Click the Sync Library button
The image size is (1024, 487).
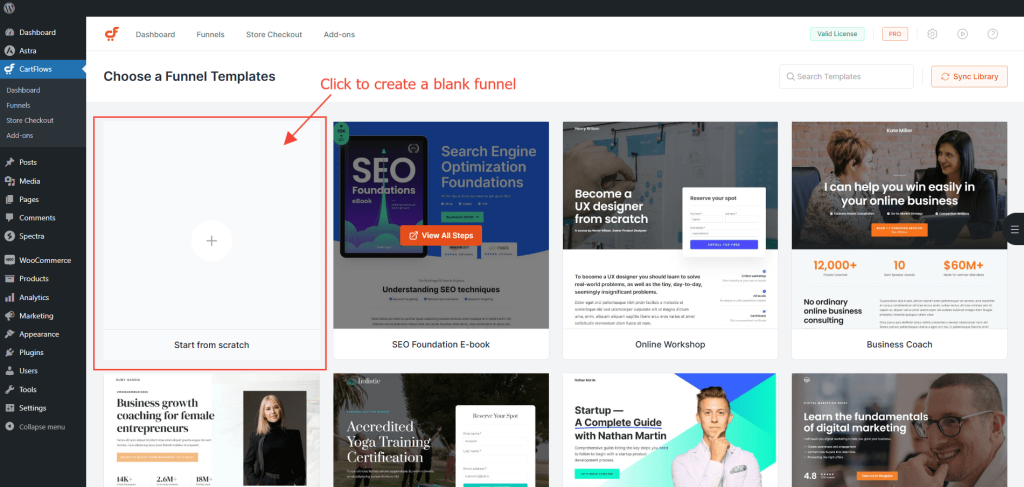(968, 77)
